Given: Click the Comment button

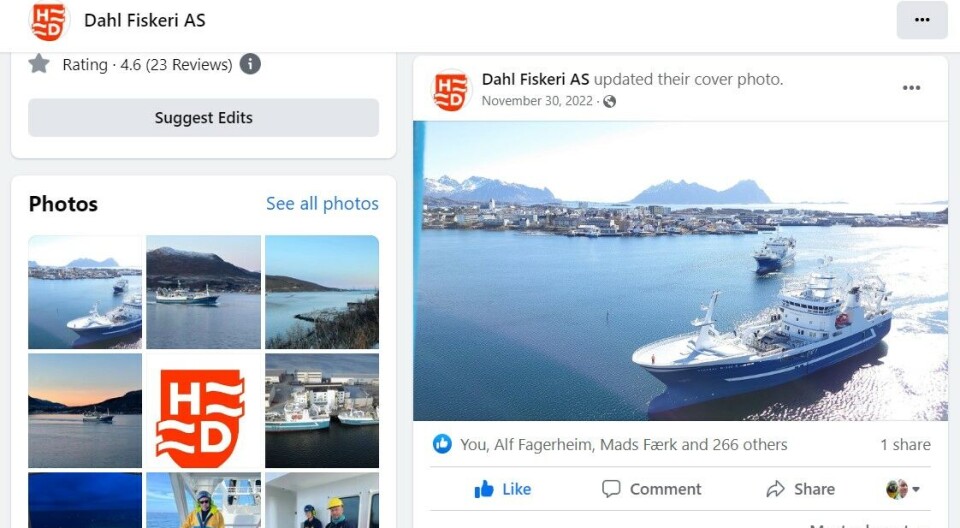Looking at the screenshot, I should pos(651,489).
